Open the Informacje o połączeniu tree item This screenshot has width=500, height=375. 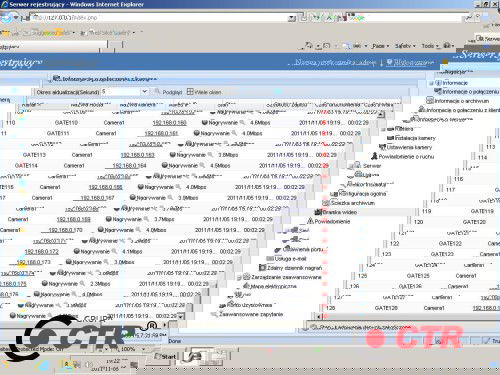coord(470,92)
